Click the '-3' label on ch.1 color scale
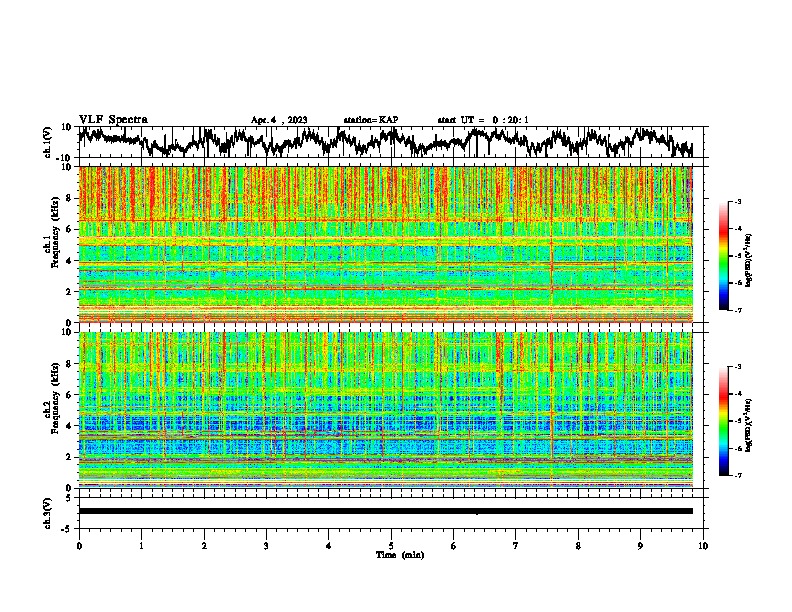The image size is (792, 612). point(738,201)
